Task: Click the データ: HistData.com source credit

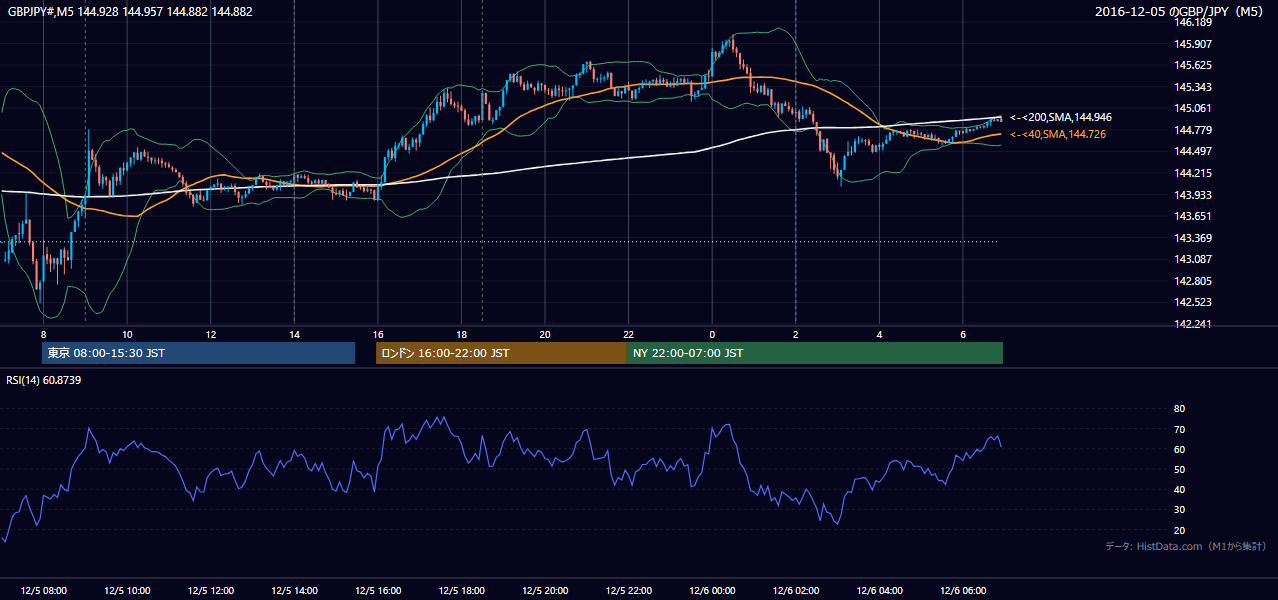Action: tap(1185, 546)
